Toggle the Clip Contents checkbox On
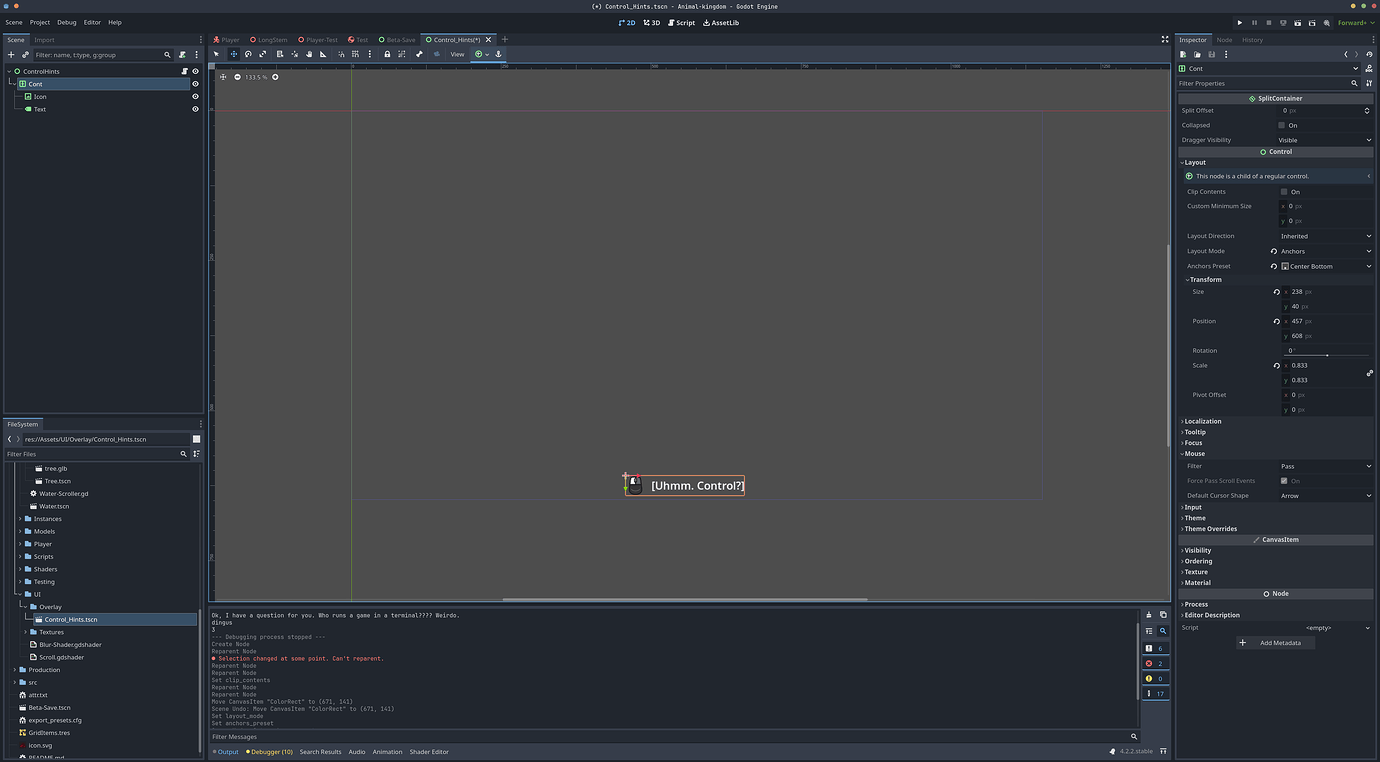Screen dimensions: 1380x762 coord(1282,191)
